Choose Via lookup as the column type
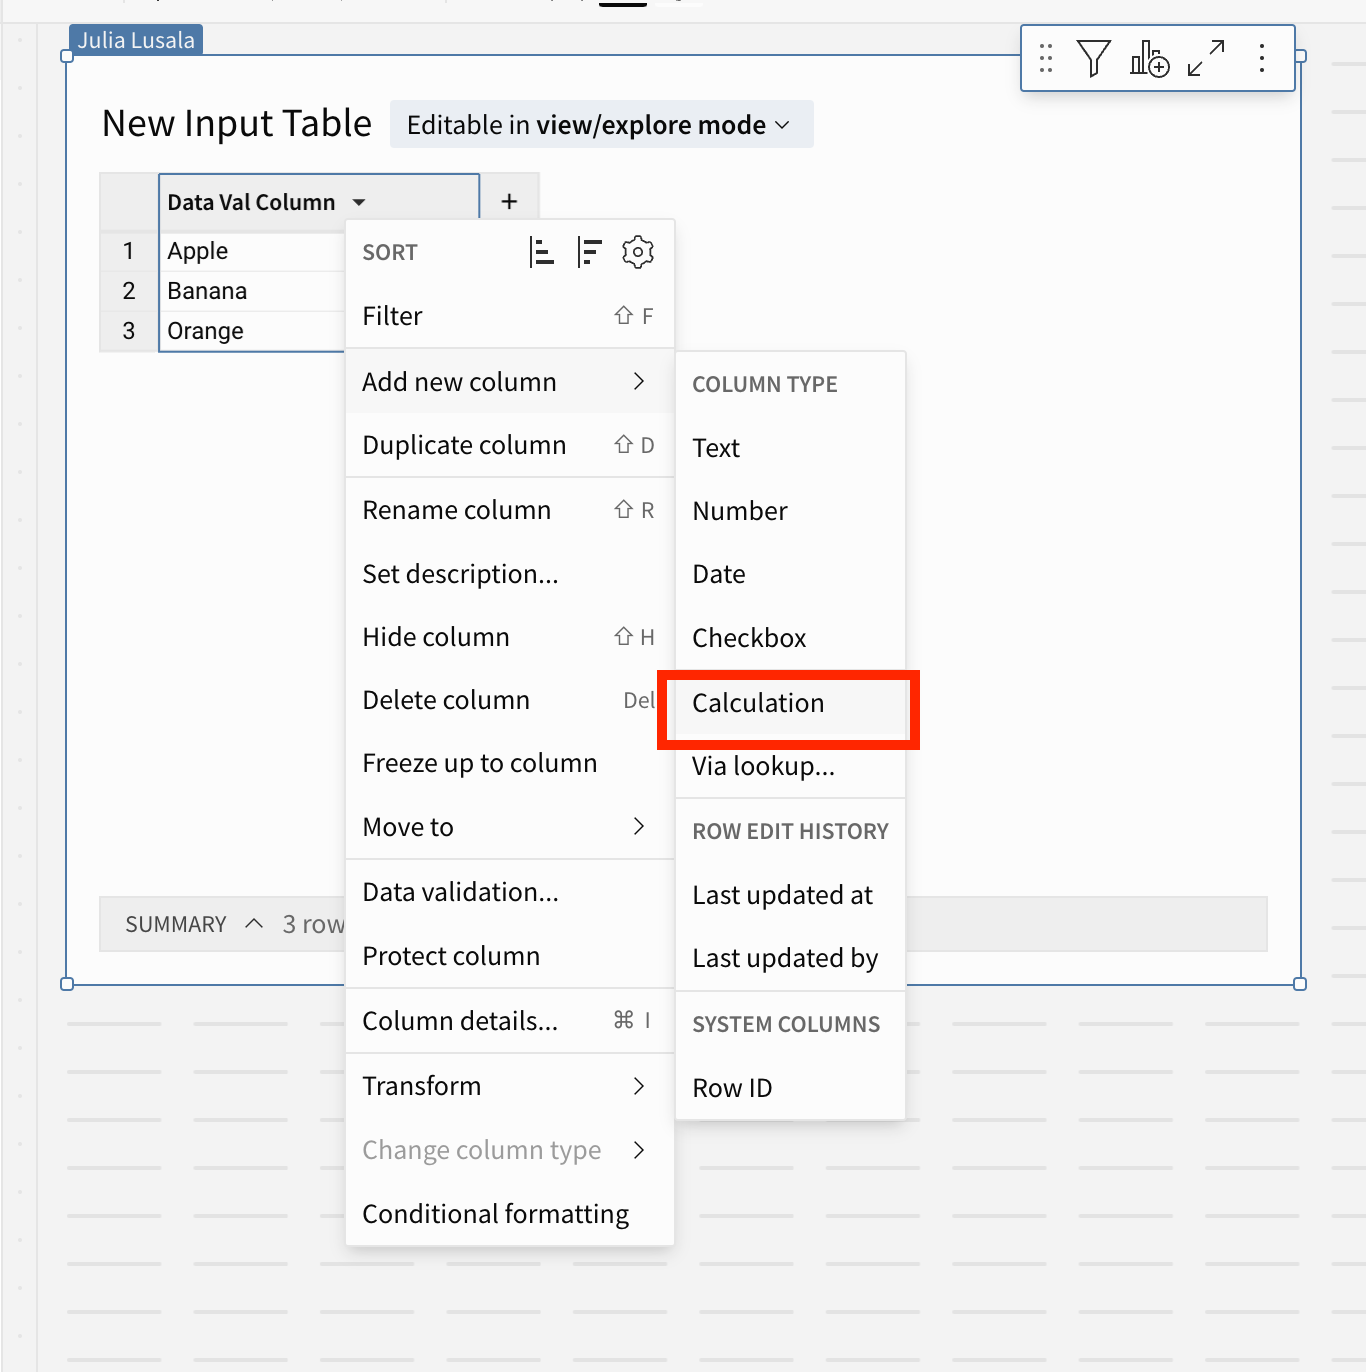 point(762,767)
